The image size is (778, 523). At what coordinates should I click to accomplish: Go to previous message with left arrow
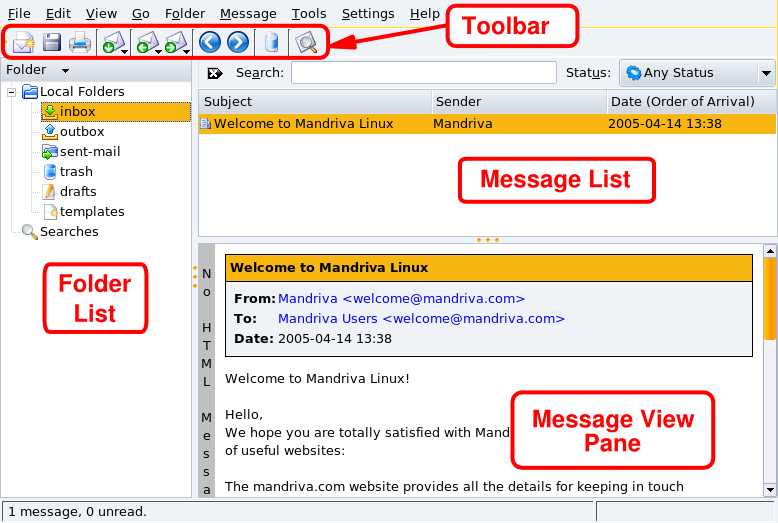[209, 42]
